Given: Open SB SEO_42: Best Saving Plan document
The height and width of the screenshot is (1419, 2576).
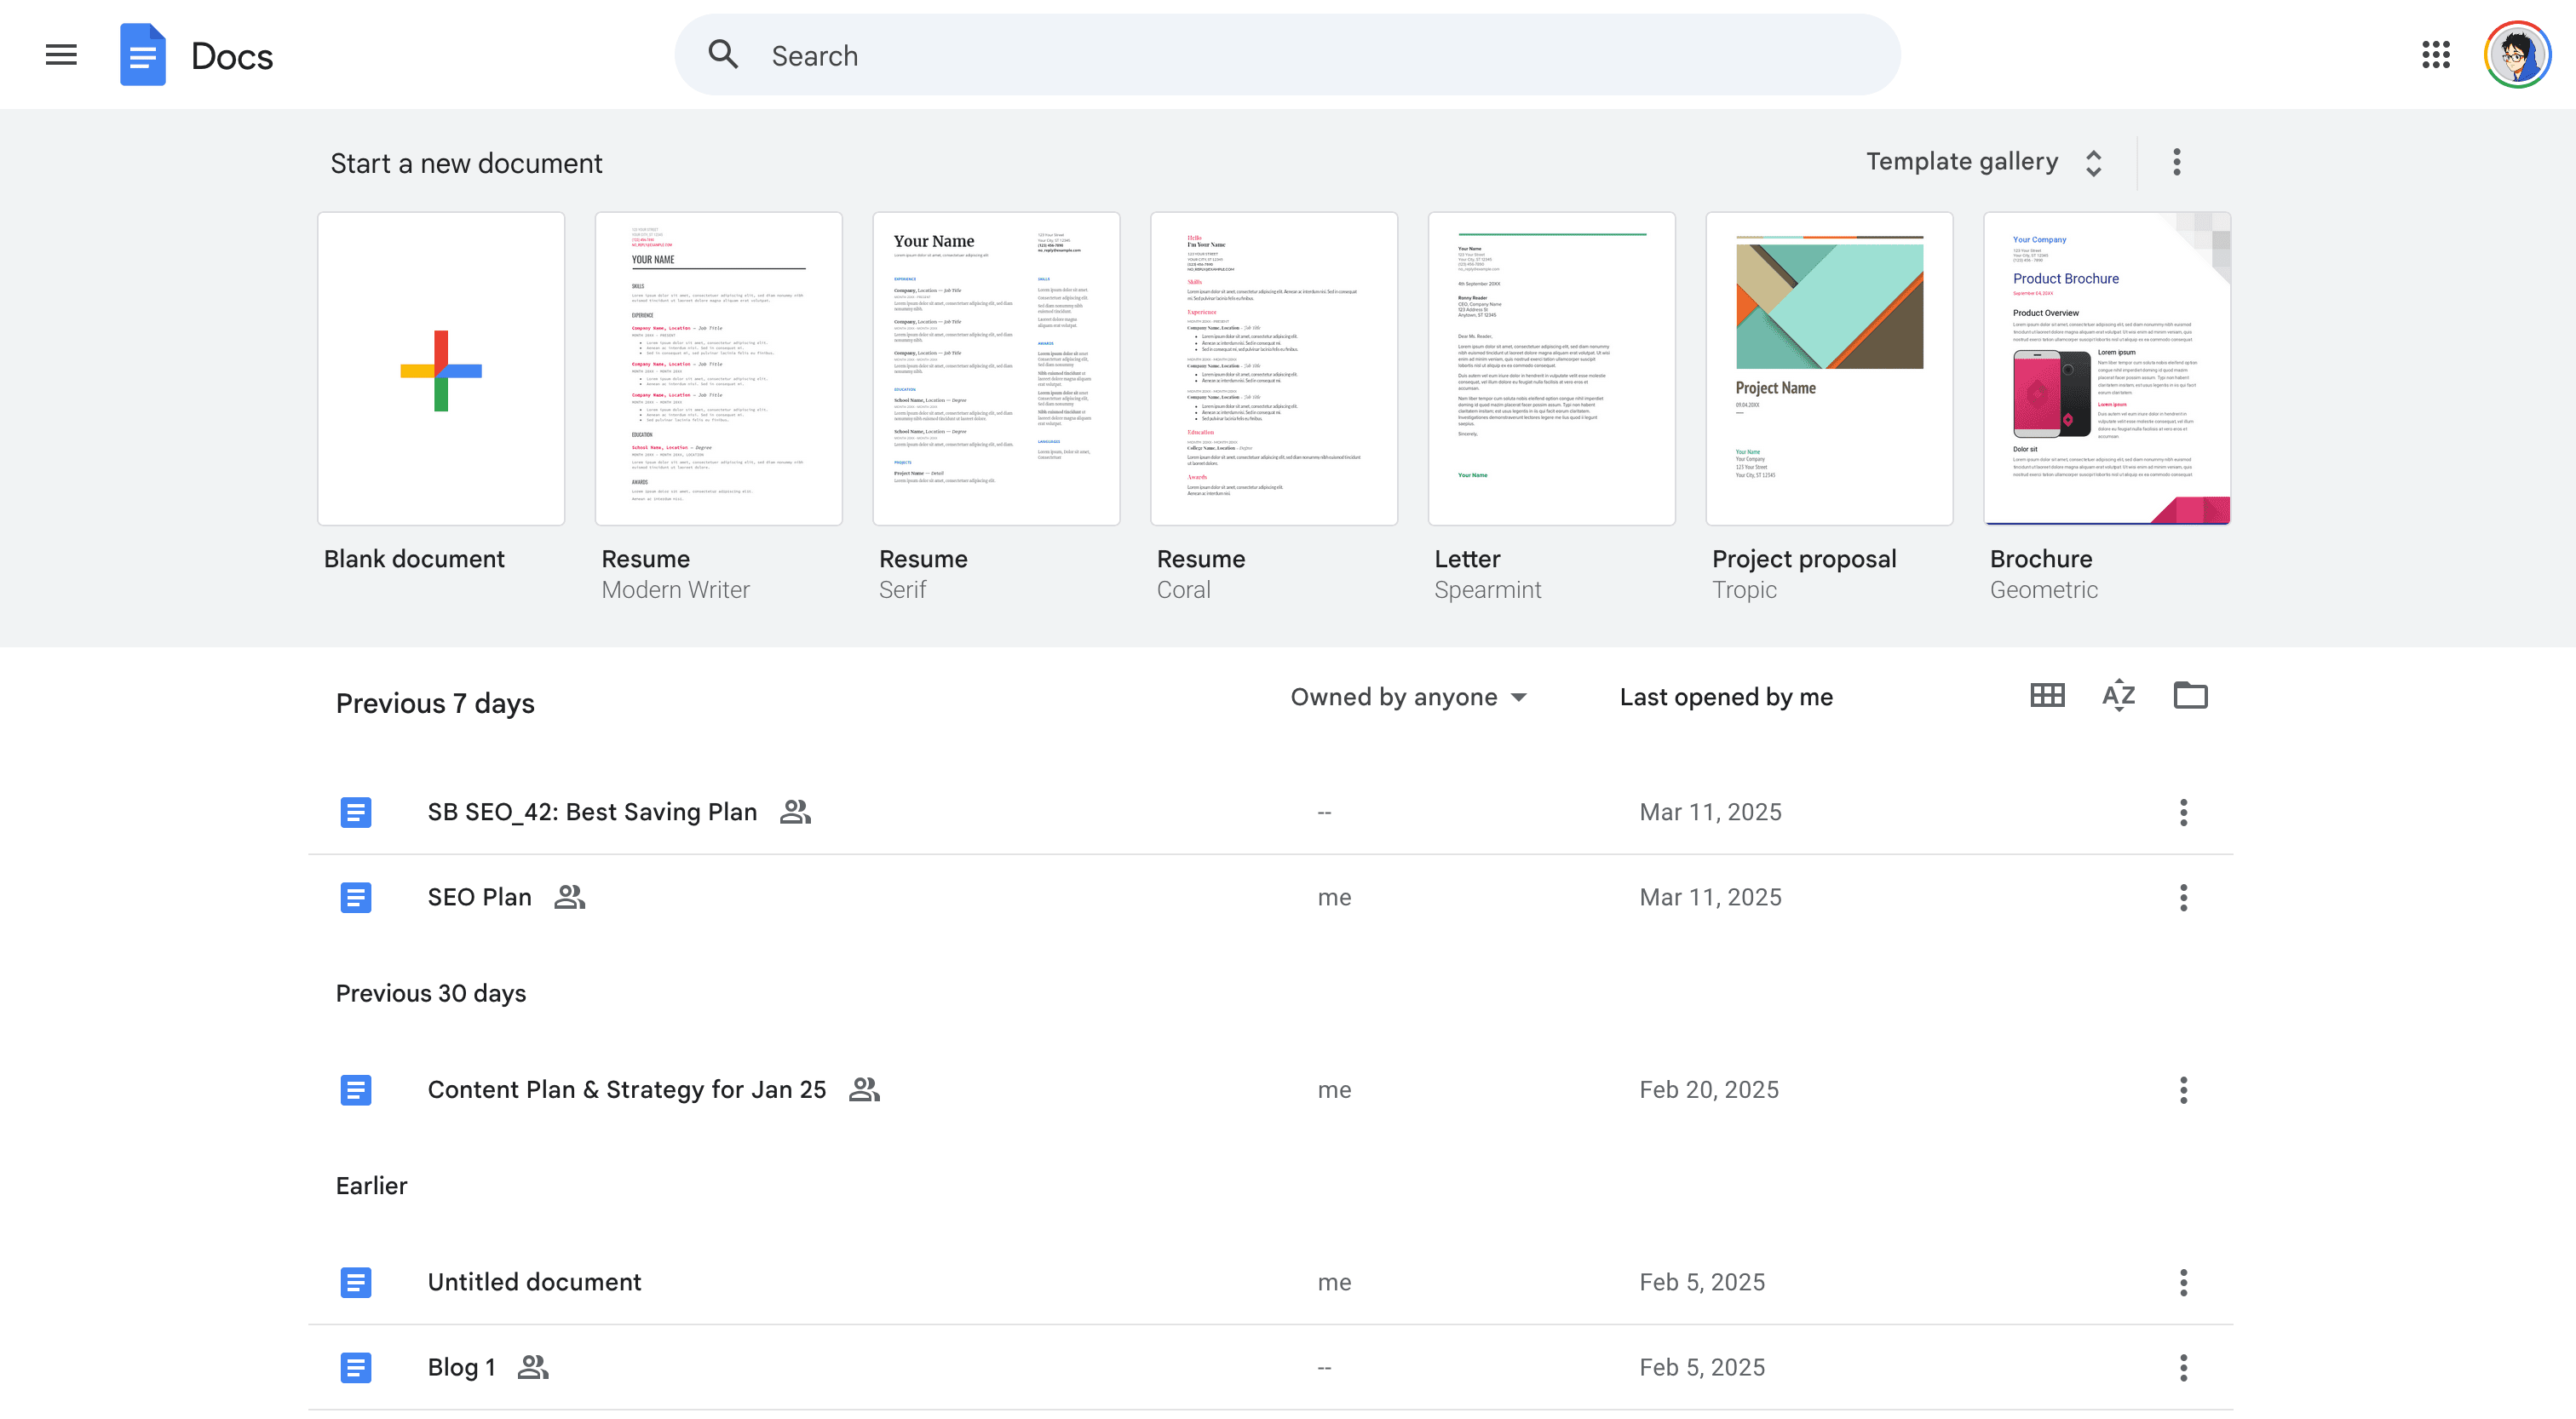Looking at the screenshot, I should coord(592,811).
